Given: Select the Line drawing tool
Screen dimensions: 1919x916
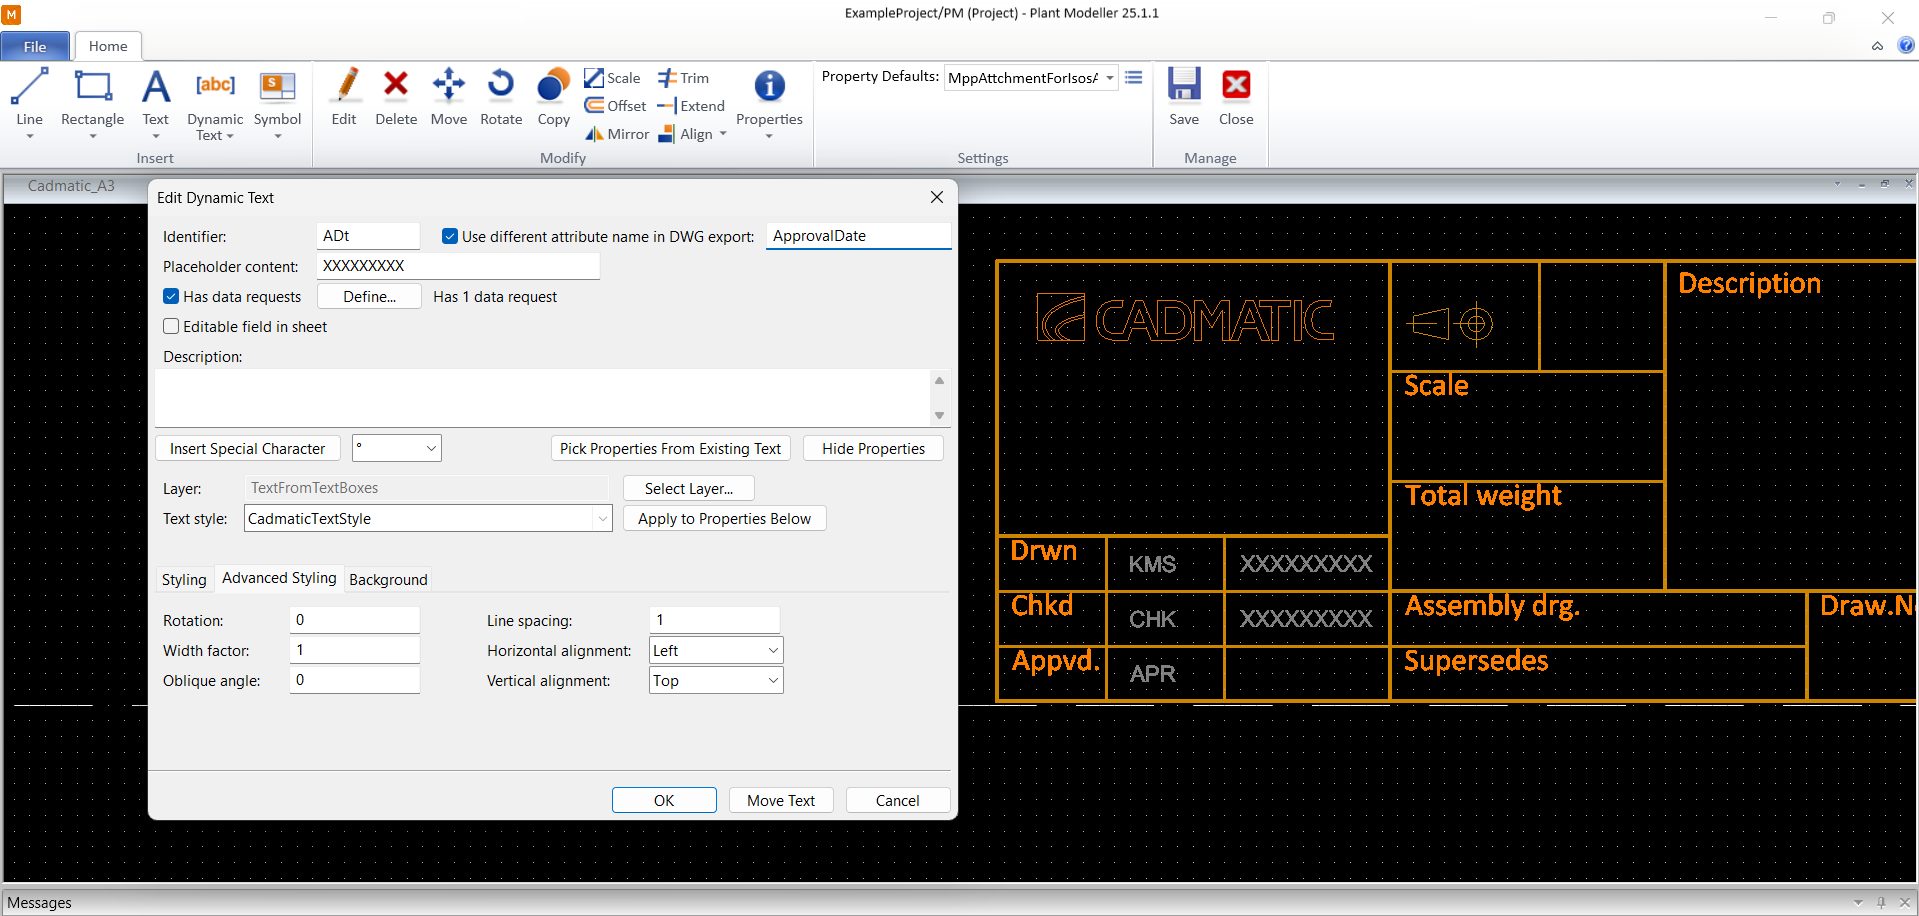Looking at the screenshot, I should click(x=29, y=96).
